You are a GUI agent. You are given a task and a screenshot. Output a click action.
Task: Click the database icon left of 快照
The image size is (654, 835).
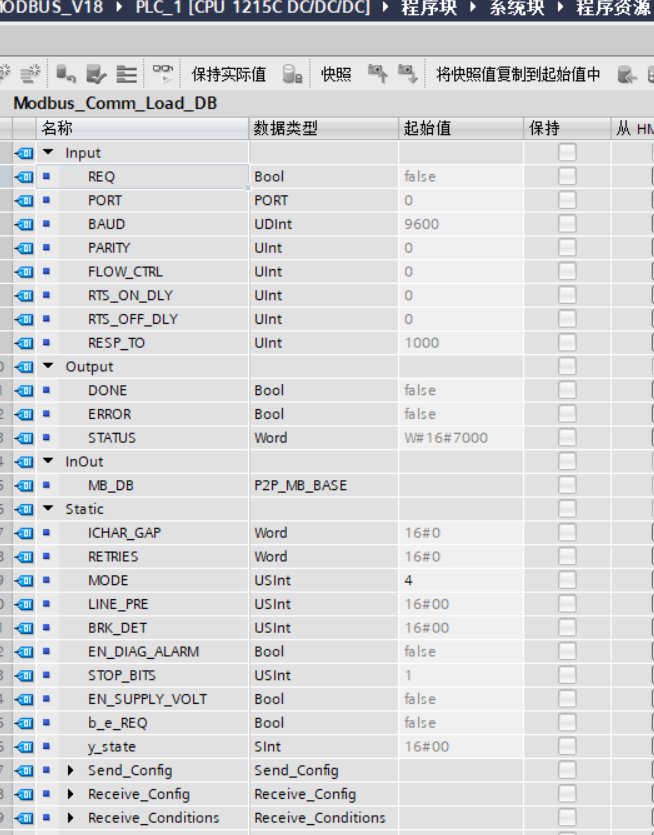[293, 74]
